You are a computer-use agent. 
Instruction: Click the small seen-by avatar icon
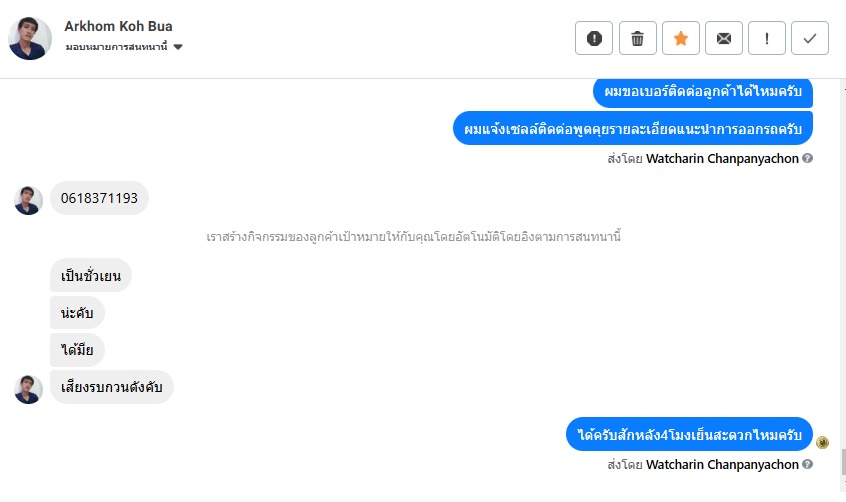(x=823, y=442)
